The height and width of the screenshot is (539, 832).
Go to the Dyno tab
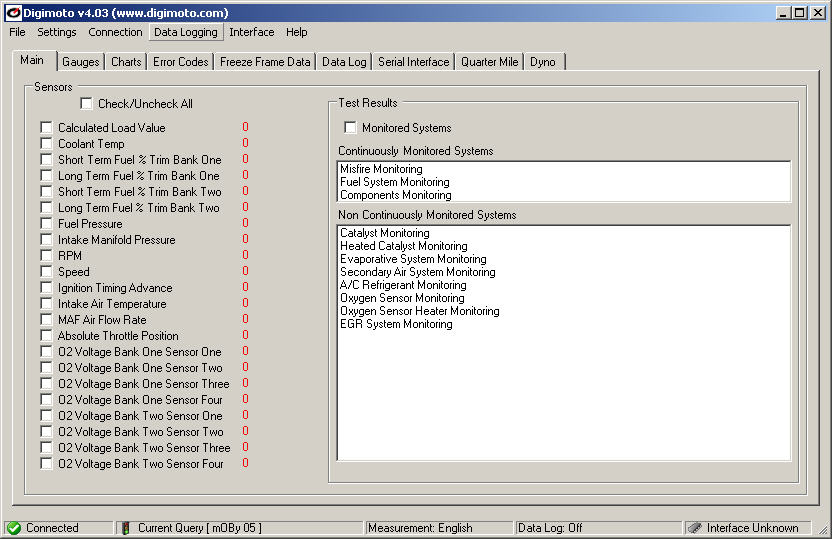tap(543, 62)
